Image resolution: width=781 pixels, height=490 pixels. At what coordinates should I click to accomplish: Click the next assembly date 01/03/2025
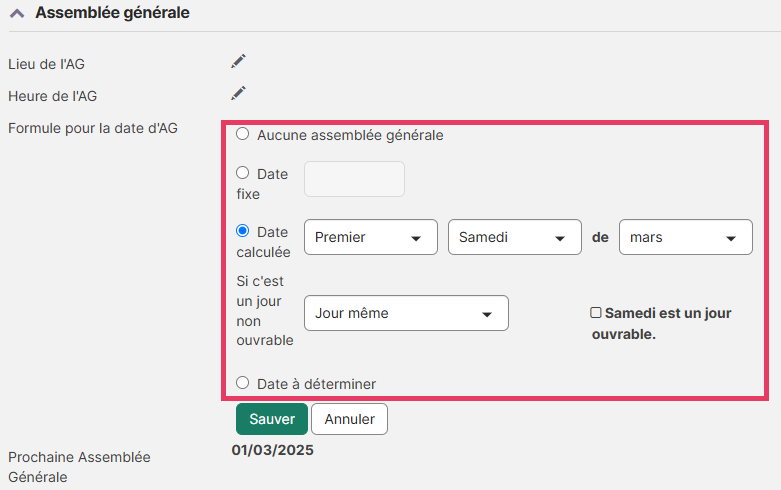tap(273, 450)
